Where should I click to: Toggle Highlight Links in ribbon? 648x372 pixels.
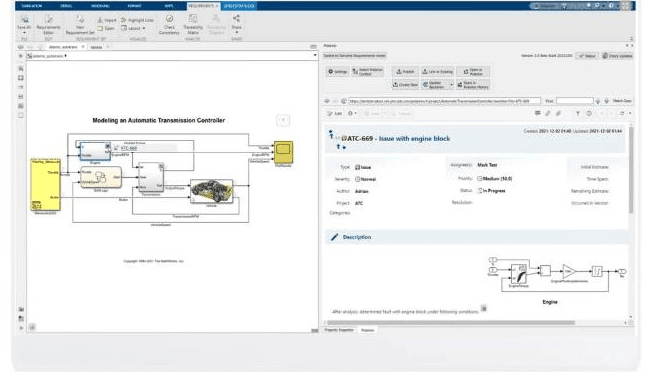click(137, 20)
